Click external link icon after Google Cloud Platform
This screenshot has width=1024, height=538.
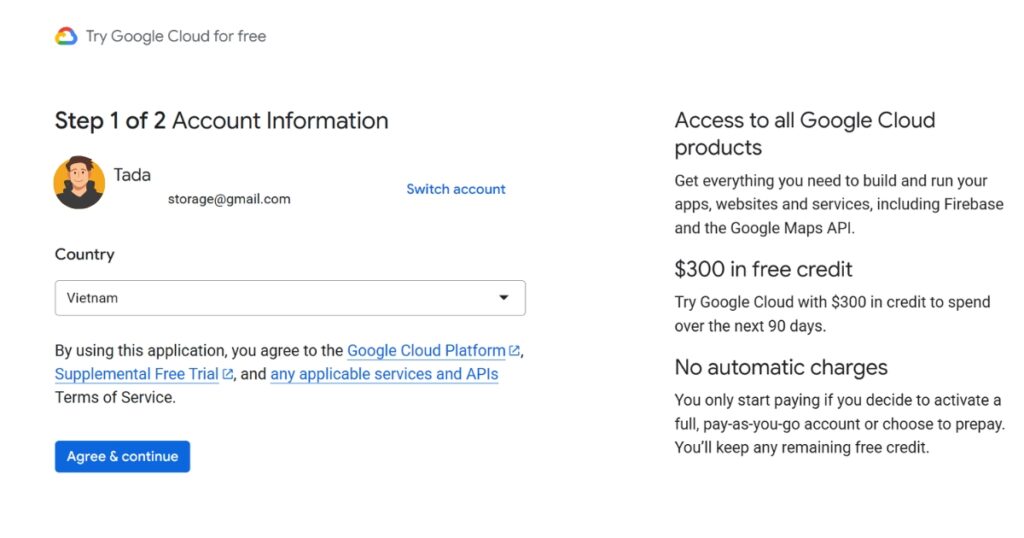point(515,351)
